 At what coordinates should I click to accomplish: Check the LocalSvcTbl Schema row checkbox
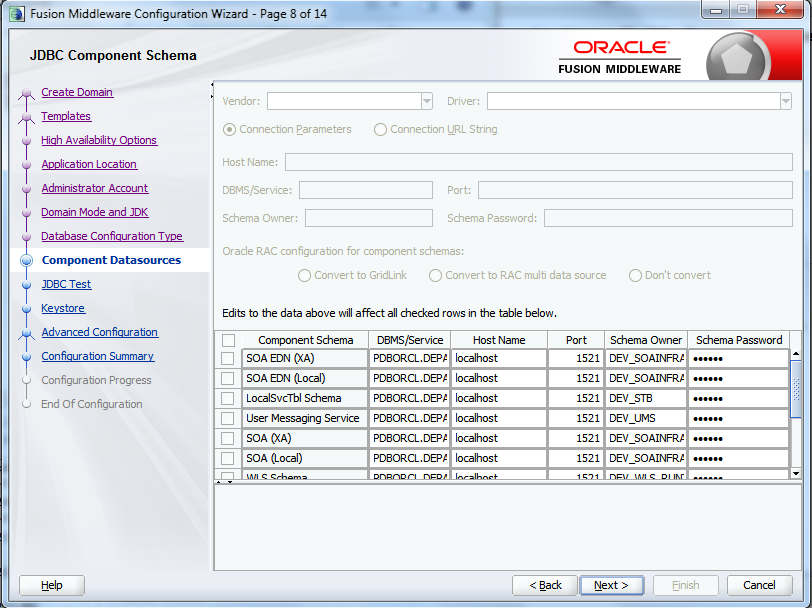tap(227, 398)
